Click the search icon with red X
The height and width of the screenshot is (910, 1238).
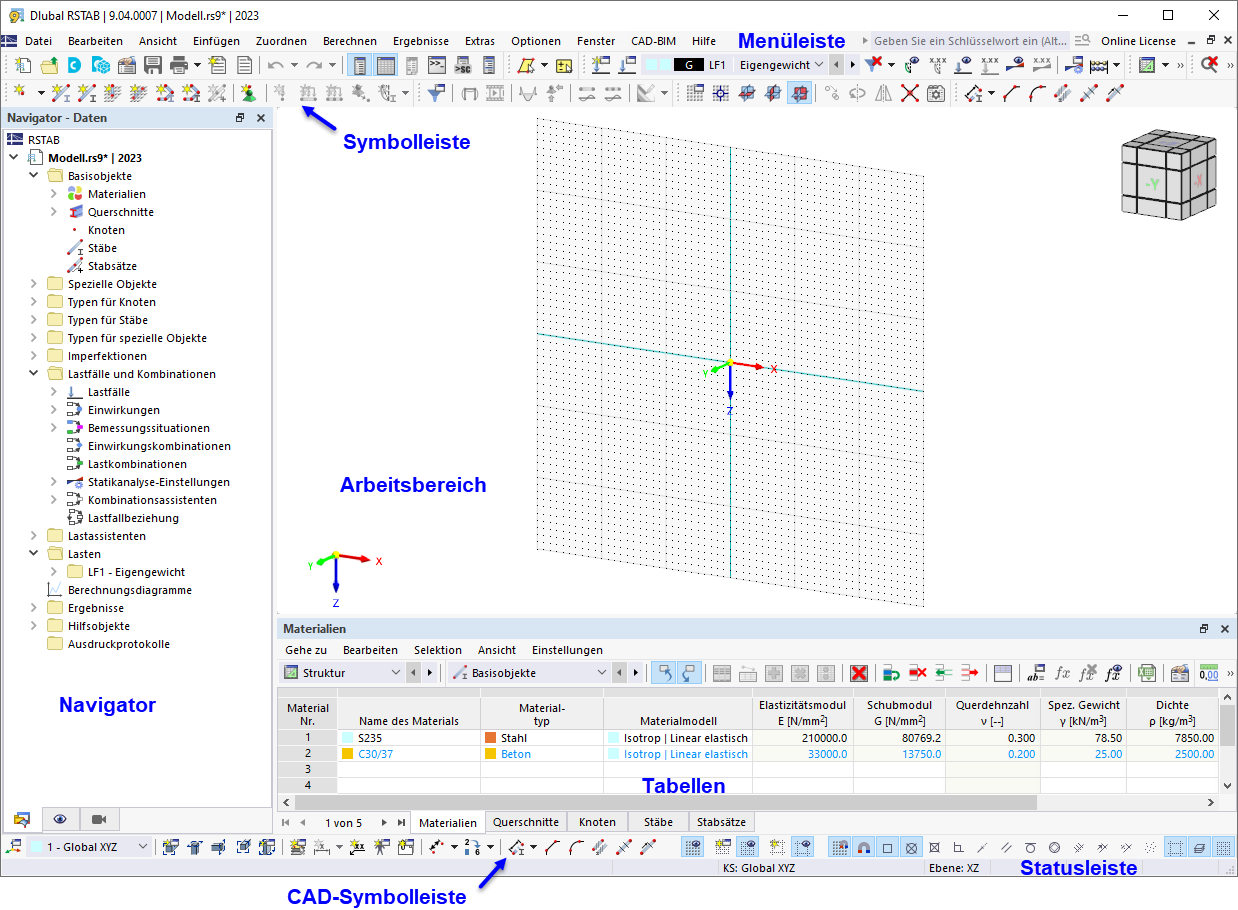(x=1209, y=65)
